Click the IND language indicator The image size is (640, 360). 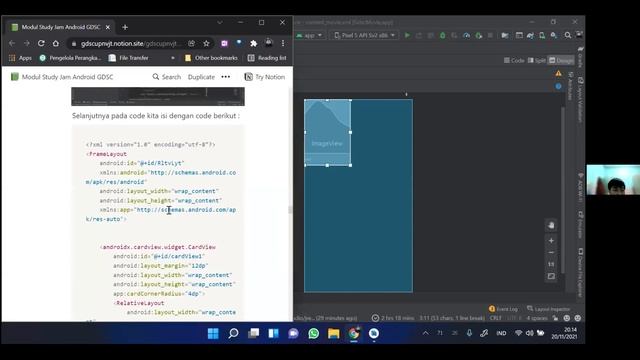[x=501, y=333]
